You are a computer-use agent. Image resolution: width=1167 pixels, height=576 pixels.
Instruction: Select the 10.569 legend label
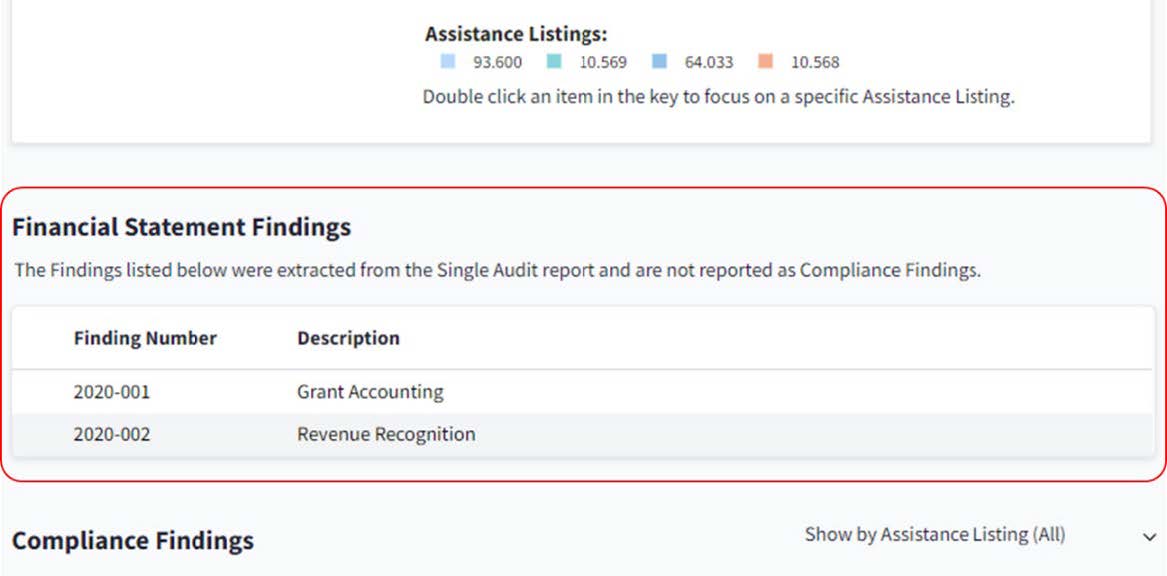tap(603, 62)
